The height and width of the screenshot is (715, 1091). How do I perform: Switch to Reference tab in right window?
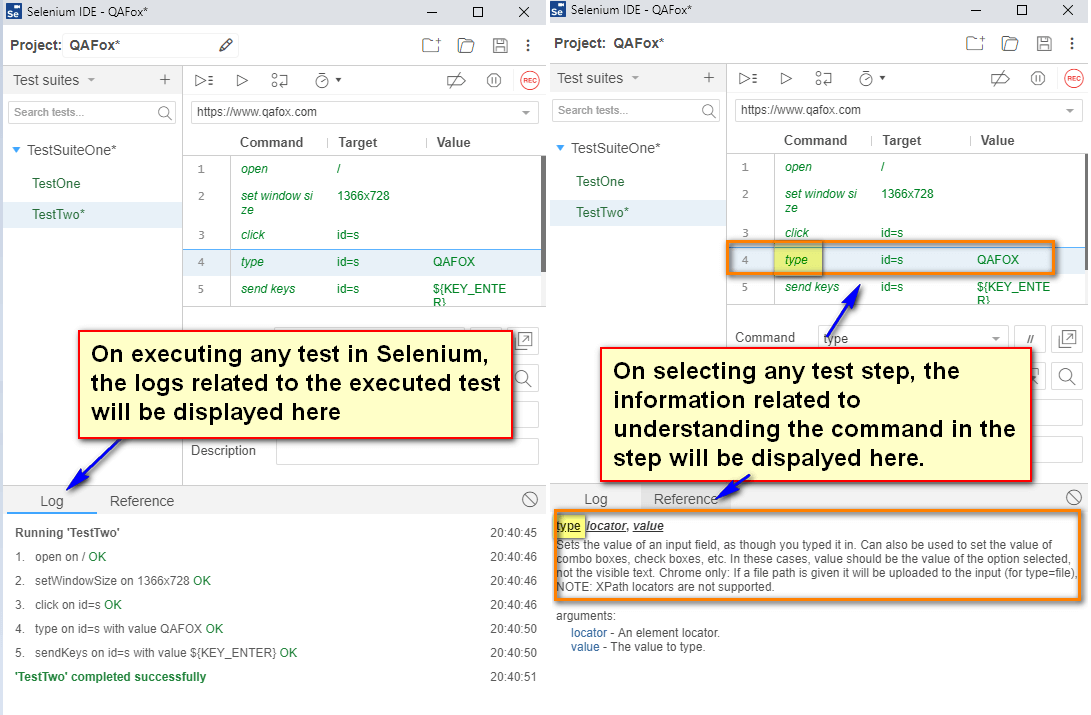[685, 499]
